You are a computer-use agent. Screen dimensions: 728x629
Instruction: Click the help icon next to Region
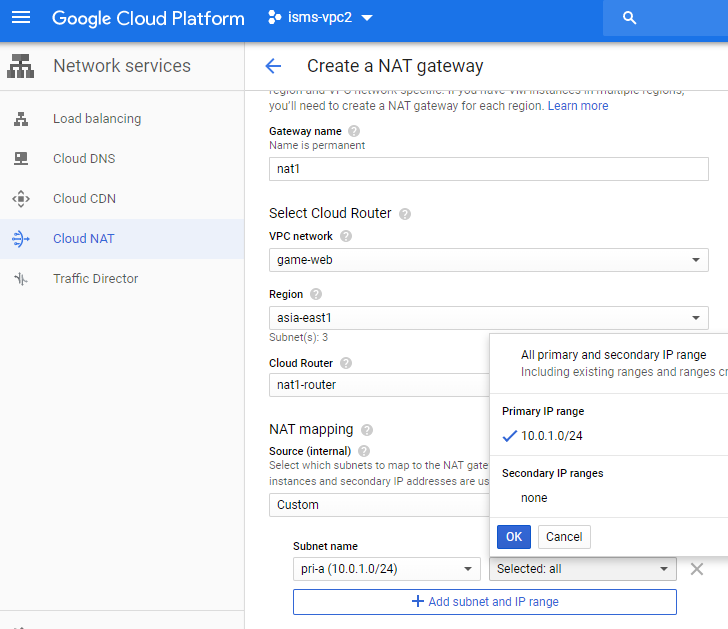click(x=316, y=294)
